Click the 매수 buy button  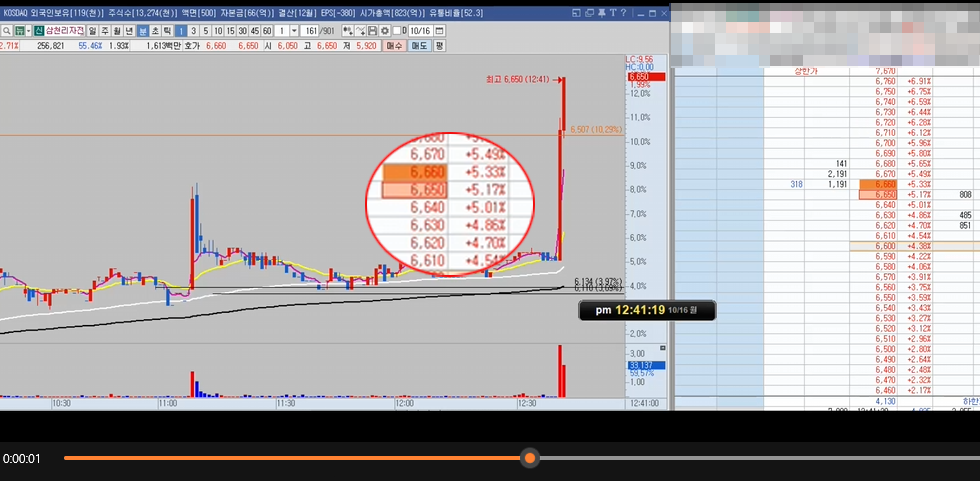394,46
